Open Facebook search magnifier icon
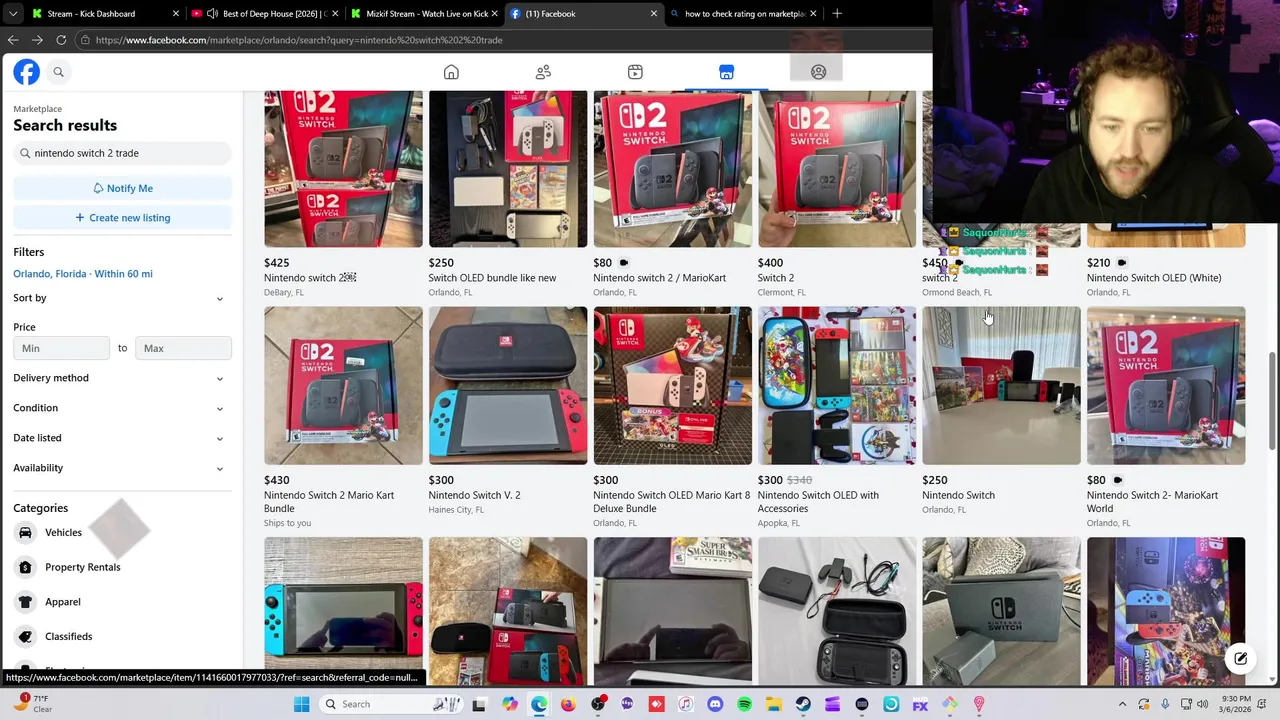This screenshot has width=1280, height=720. (58, 72)
